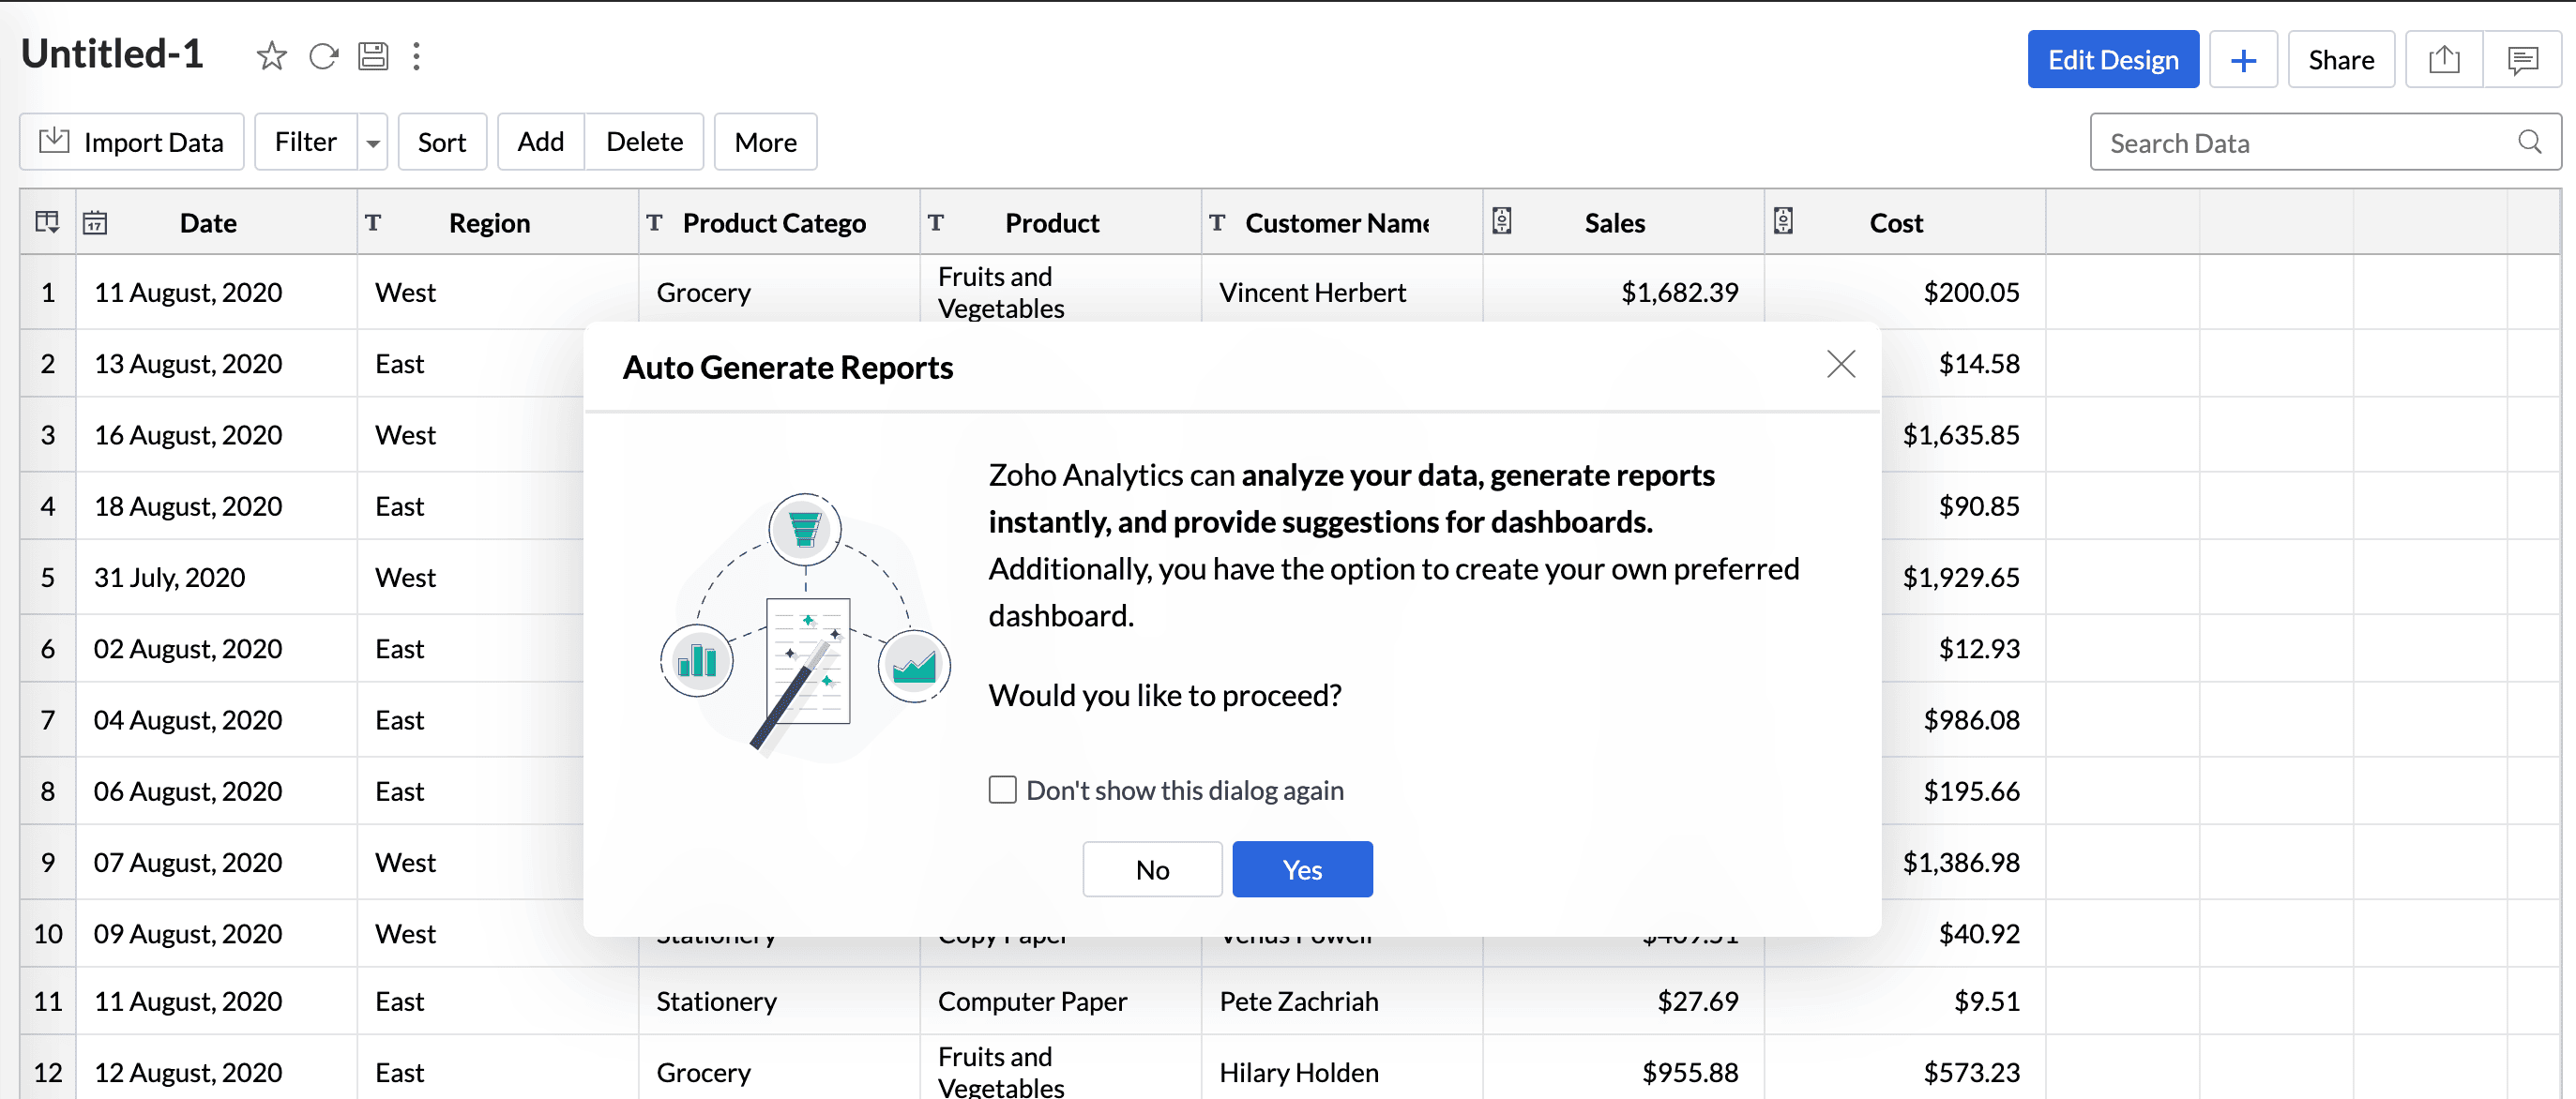Screen dimensions: 2576x1099
Task: Select the Sales column header
Action: point(1623,222)
